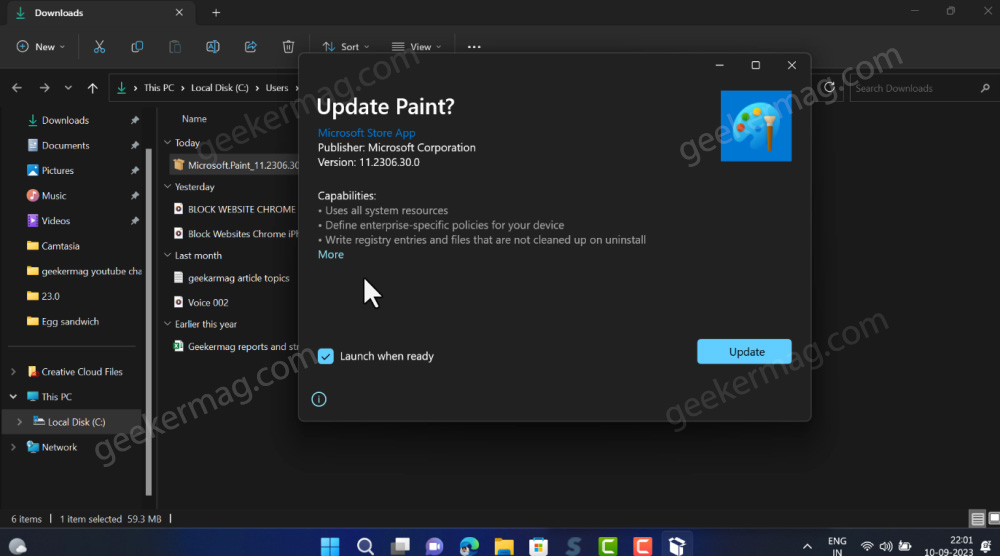Open File Explorer taskbar icon
This screenshot has height=556, width=1000.
(x=504, y=546)
